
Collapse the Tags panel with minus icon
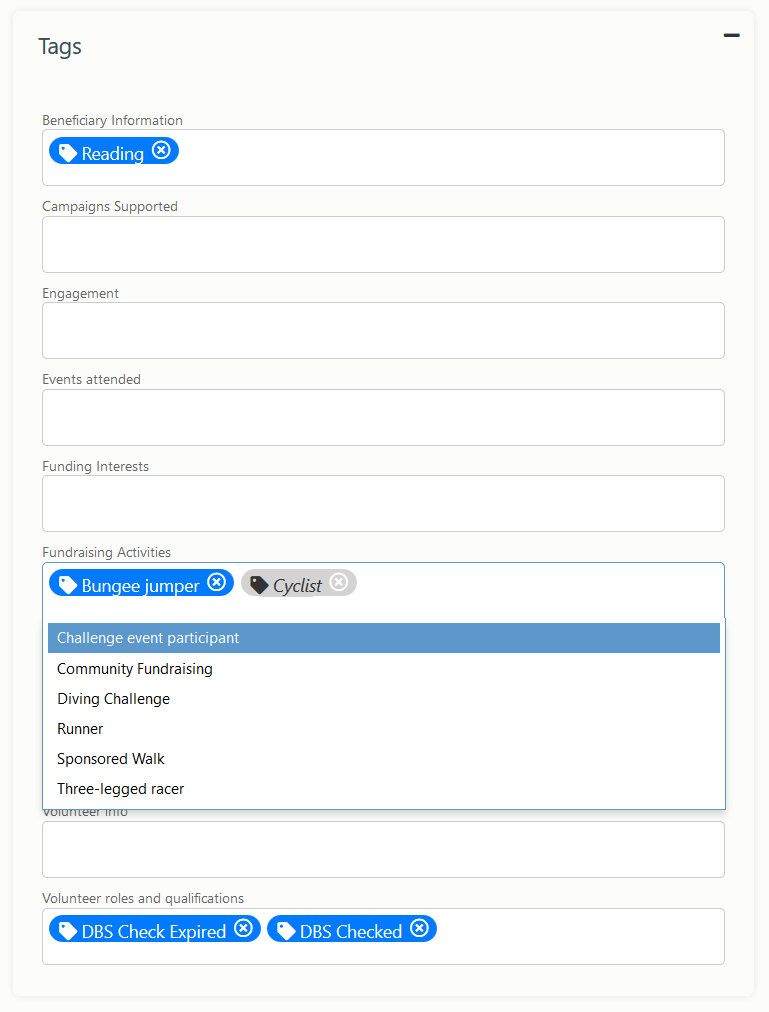[x=732, y=35]
